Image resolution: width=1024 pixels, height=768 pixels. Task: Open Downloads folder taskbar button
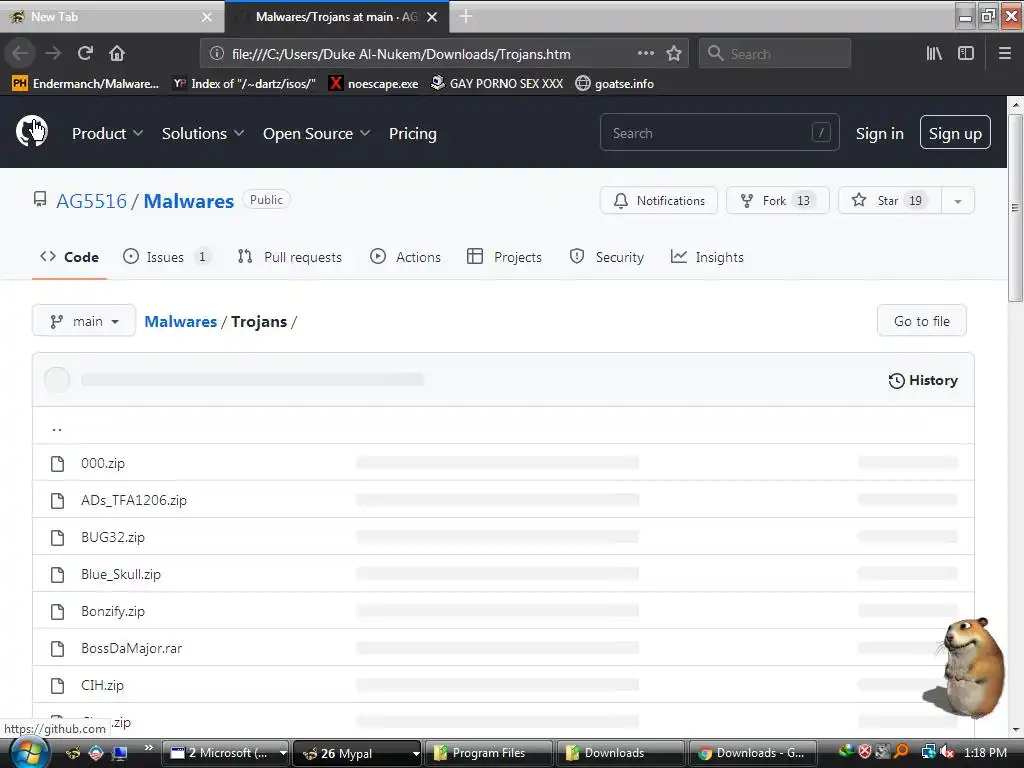point(620,753)
